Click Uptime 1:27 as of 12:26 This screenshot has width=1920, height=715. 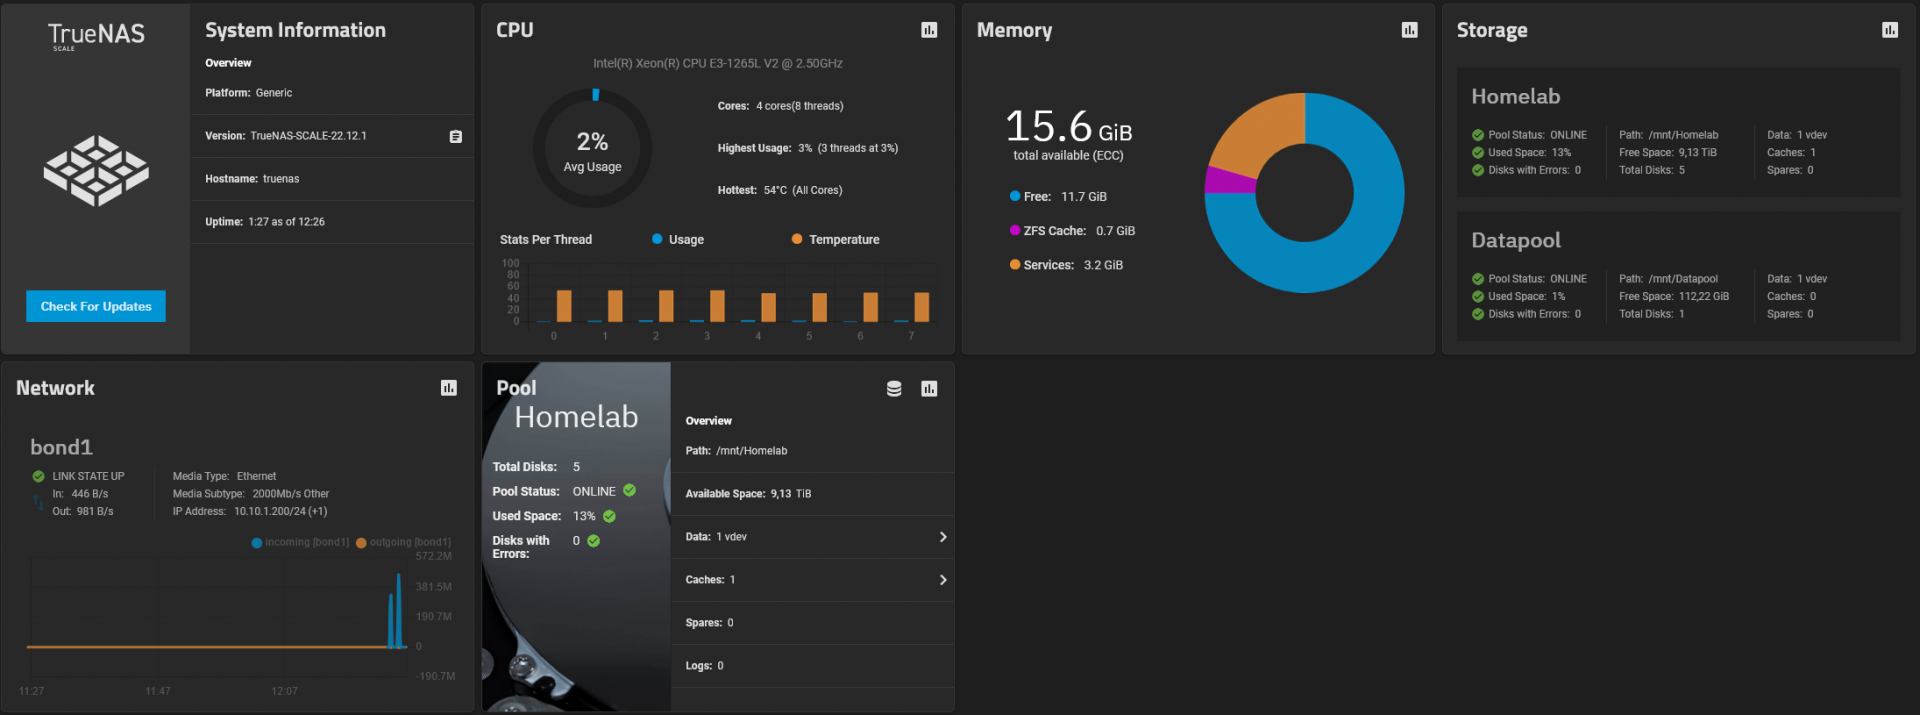tap(265, 222)
